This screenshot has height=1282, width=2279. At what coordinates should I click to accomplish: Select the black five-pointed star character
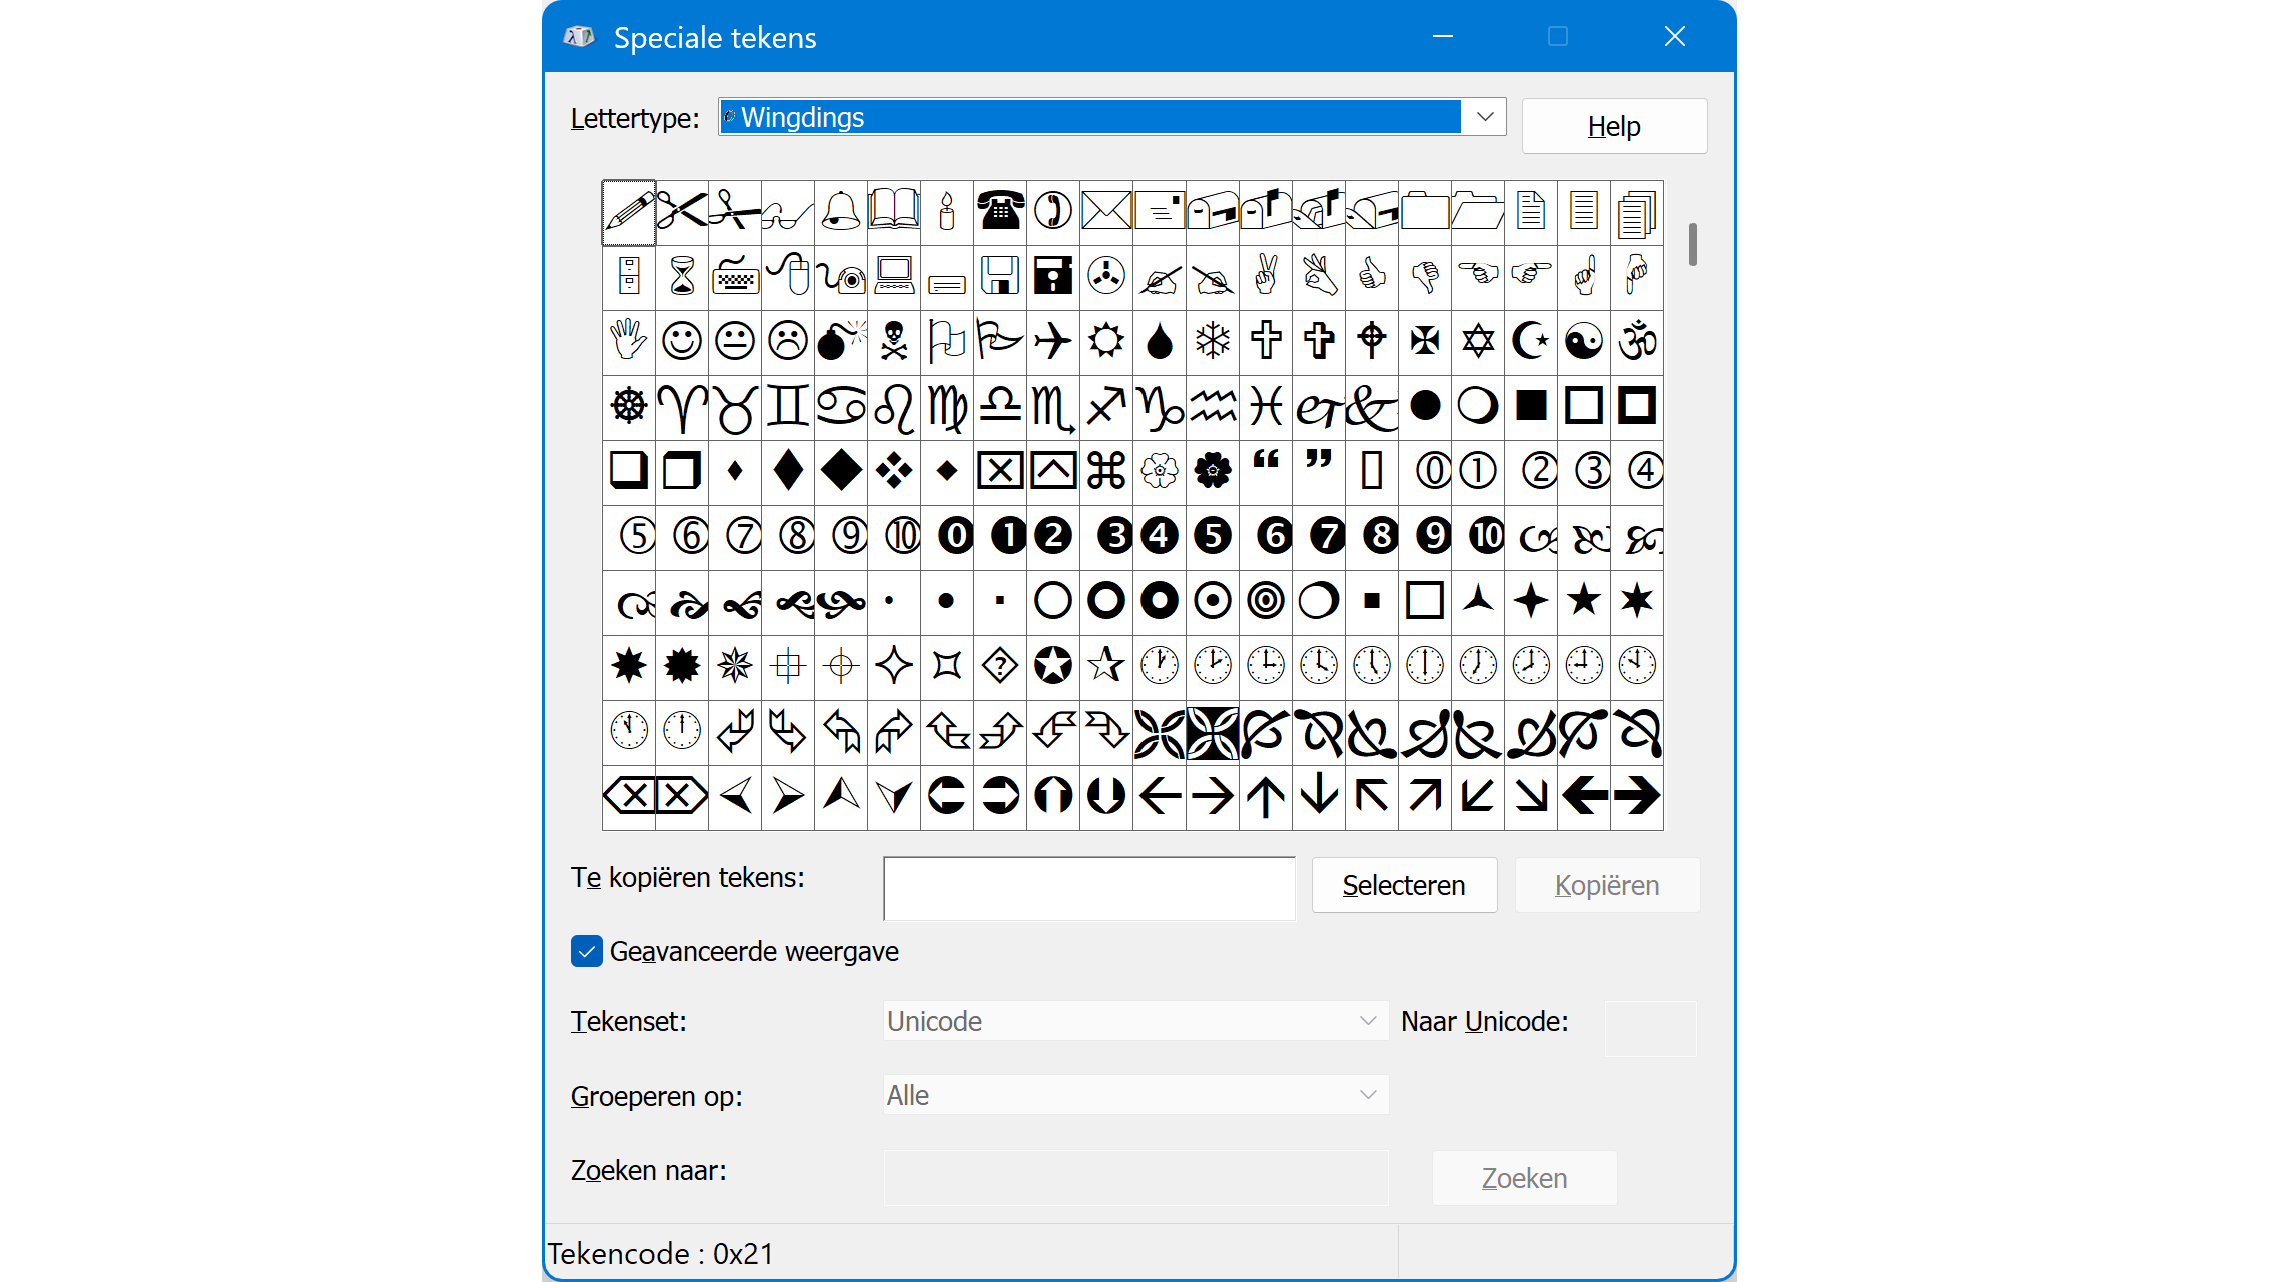pyautogui.click(x=1584, y=601)
